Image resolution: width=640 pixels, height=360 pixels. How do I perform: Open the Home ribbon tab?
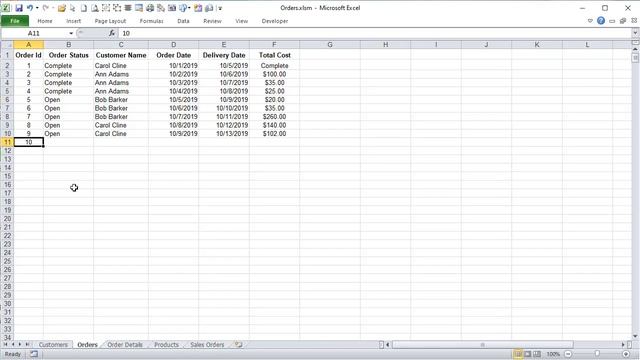point(45,21)
